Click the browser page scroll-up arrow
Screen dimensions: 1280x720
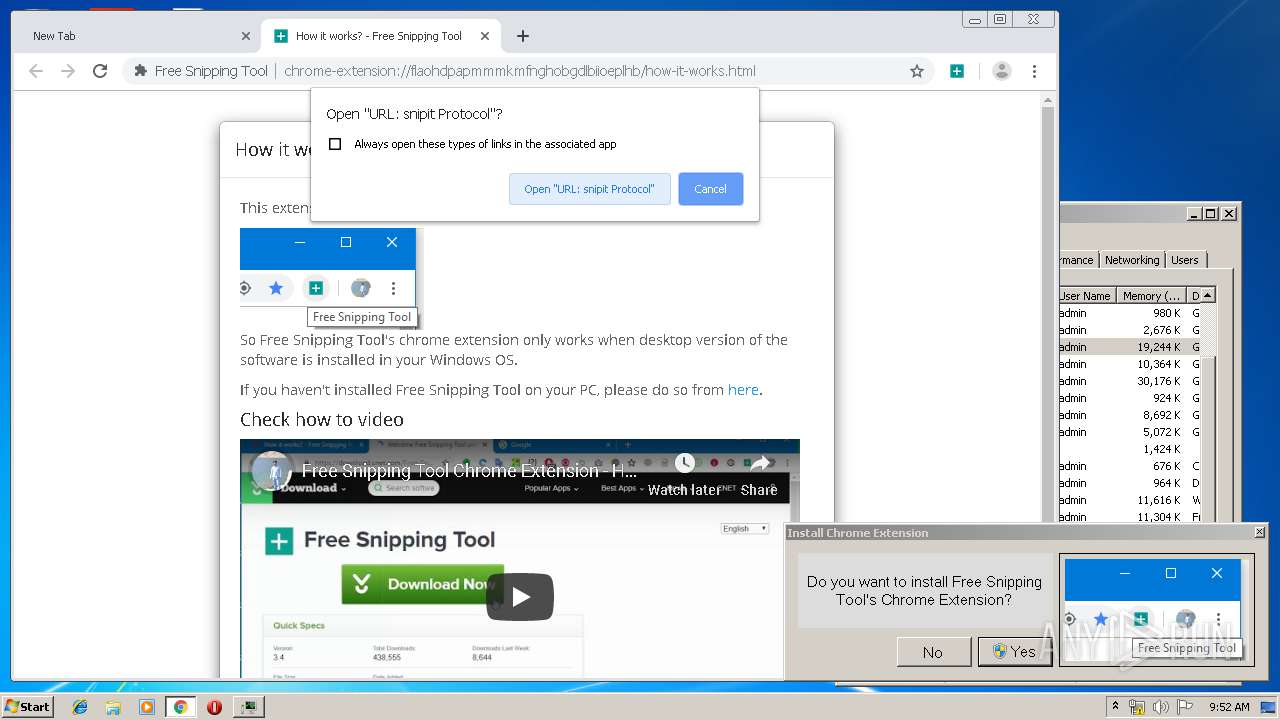1048,100
